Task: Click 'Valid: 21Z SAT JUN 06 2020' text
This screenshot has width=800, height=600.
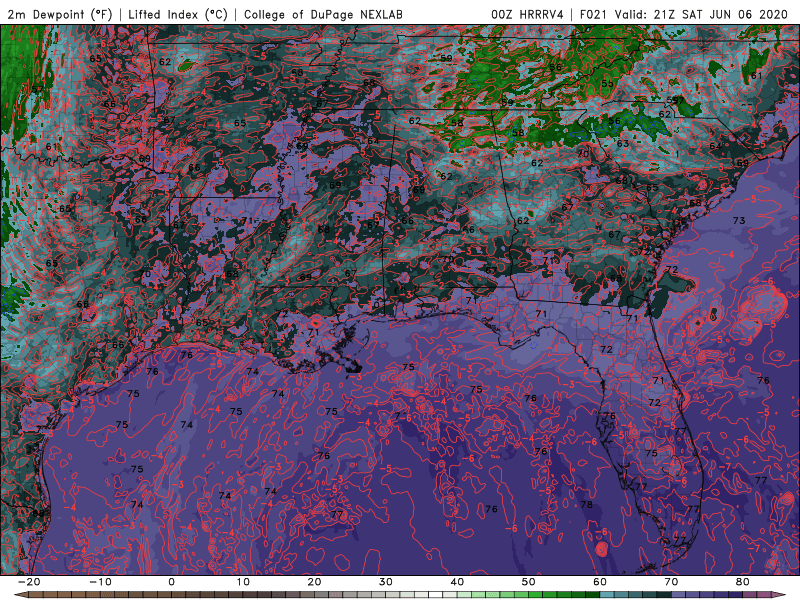Action: pos(702,15)
